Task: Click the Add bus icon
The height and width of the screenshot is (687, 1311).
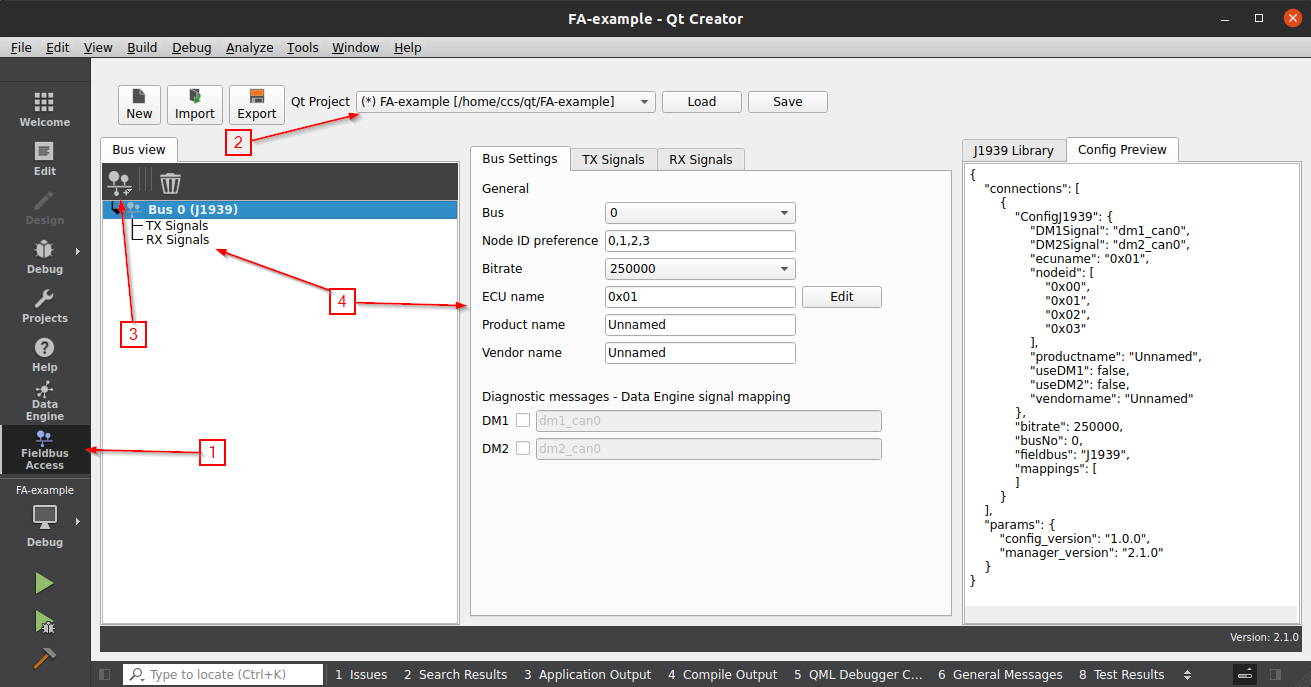Action: [120, 182]
